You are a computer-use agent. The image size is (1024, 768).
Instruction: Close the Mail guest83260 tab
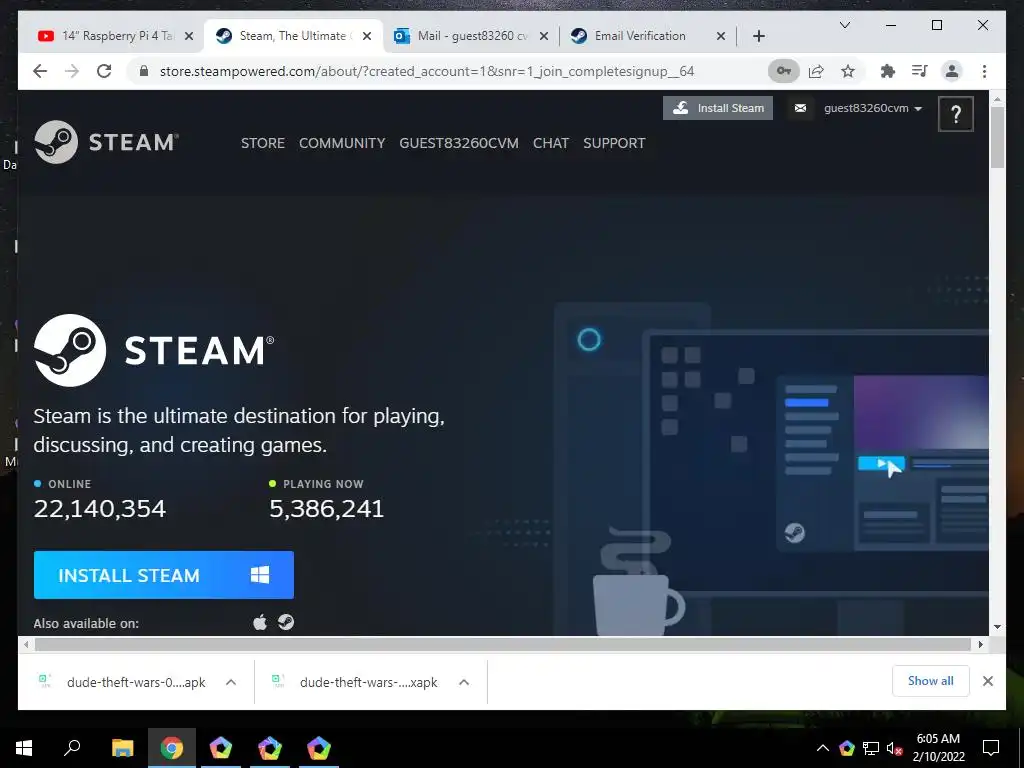click(543, 36)
